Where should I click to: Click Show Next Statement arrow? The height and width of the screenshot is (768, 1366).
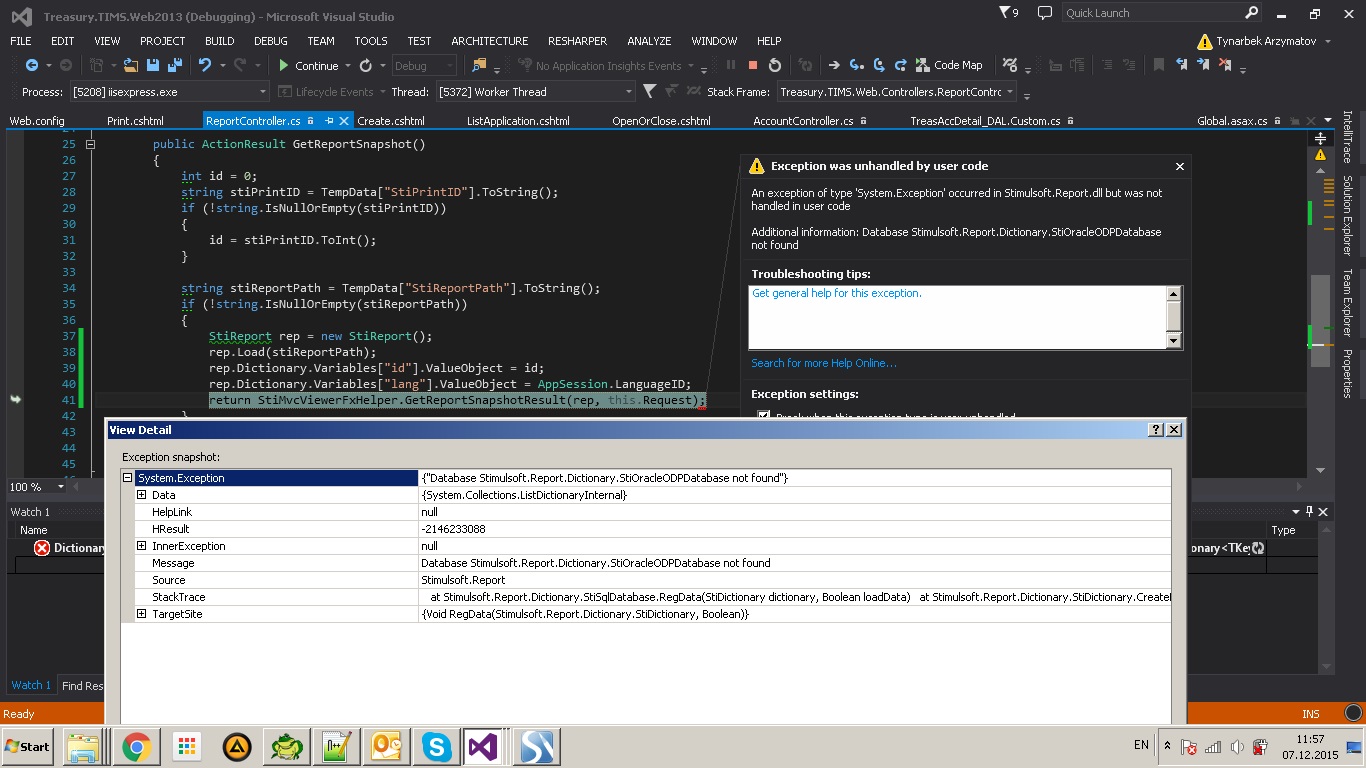834,65
